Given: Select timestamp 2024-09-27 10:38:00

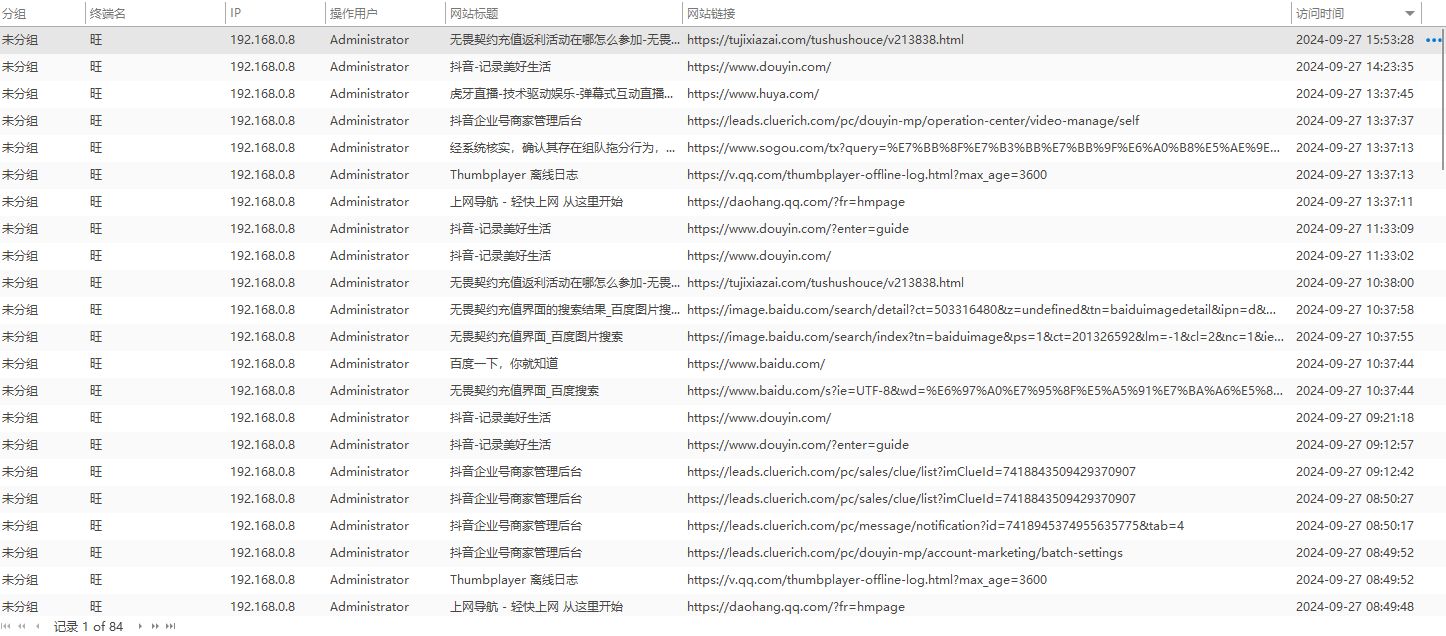Looking at the screenshot, I should pyautogui.click(x=1355, y=283).
